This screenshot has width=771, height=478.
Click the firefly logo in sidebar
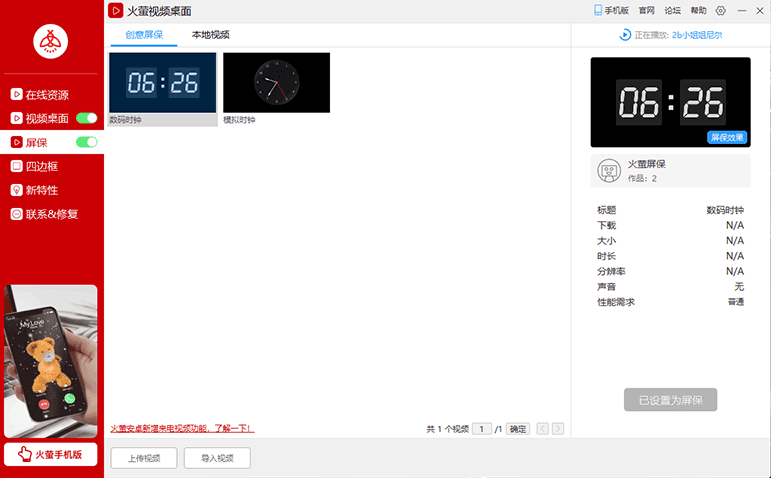[51, 41]
